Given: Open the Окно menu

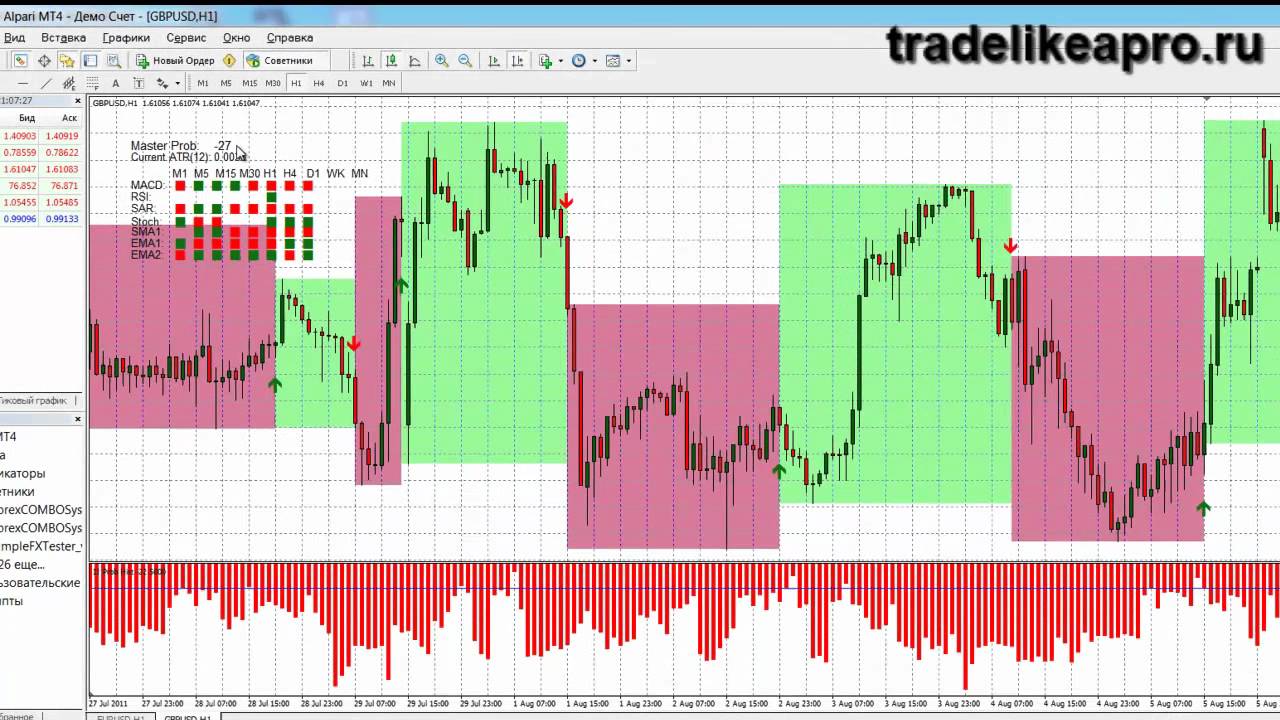Looking at the screenshot, I should tap(237, 38).
